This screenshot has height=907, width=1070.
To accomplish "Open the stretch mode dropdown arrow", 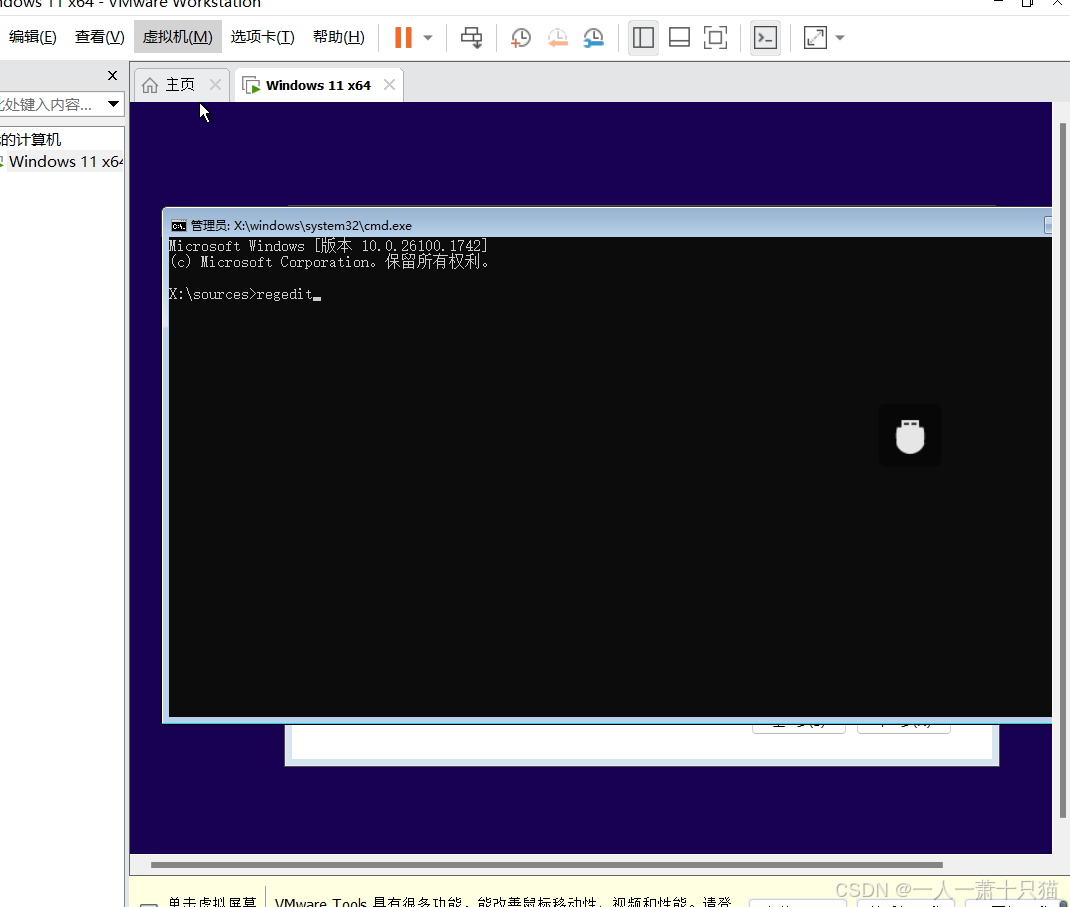I will [840, 38].
